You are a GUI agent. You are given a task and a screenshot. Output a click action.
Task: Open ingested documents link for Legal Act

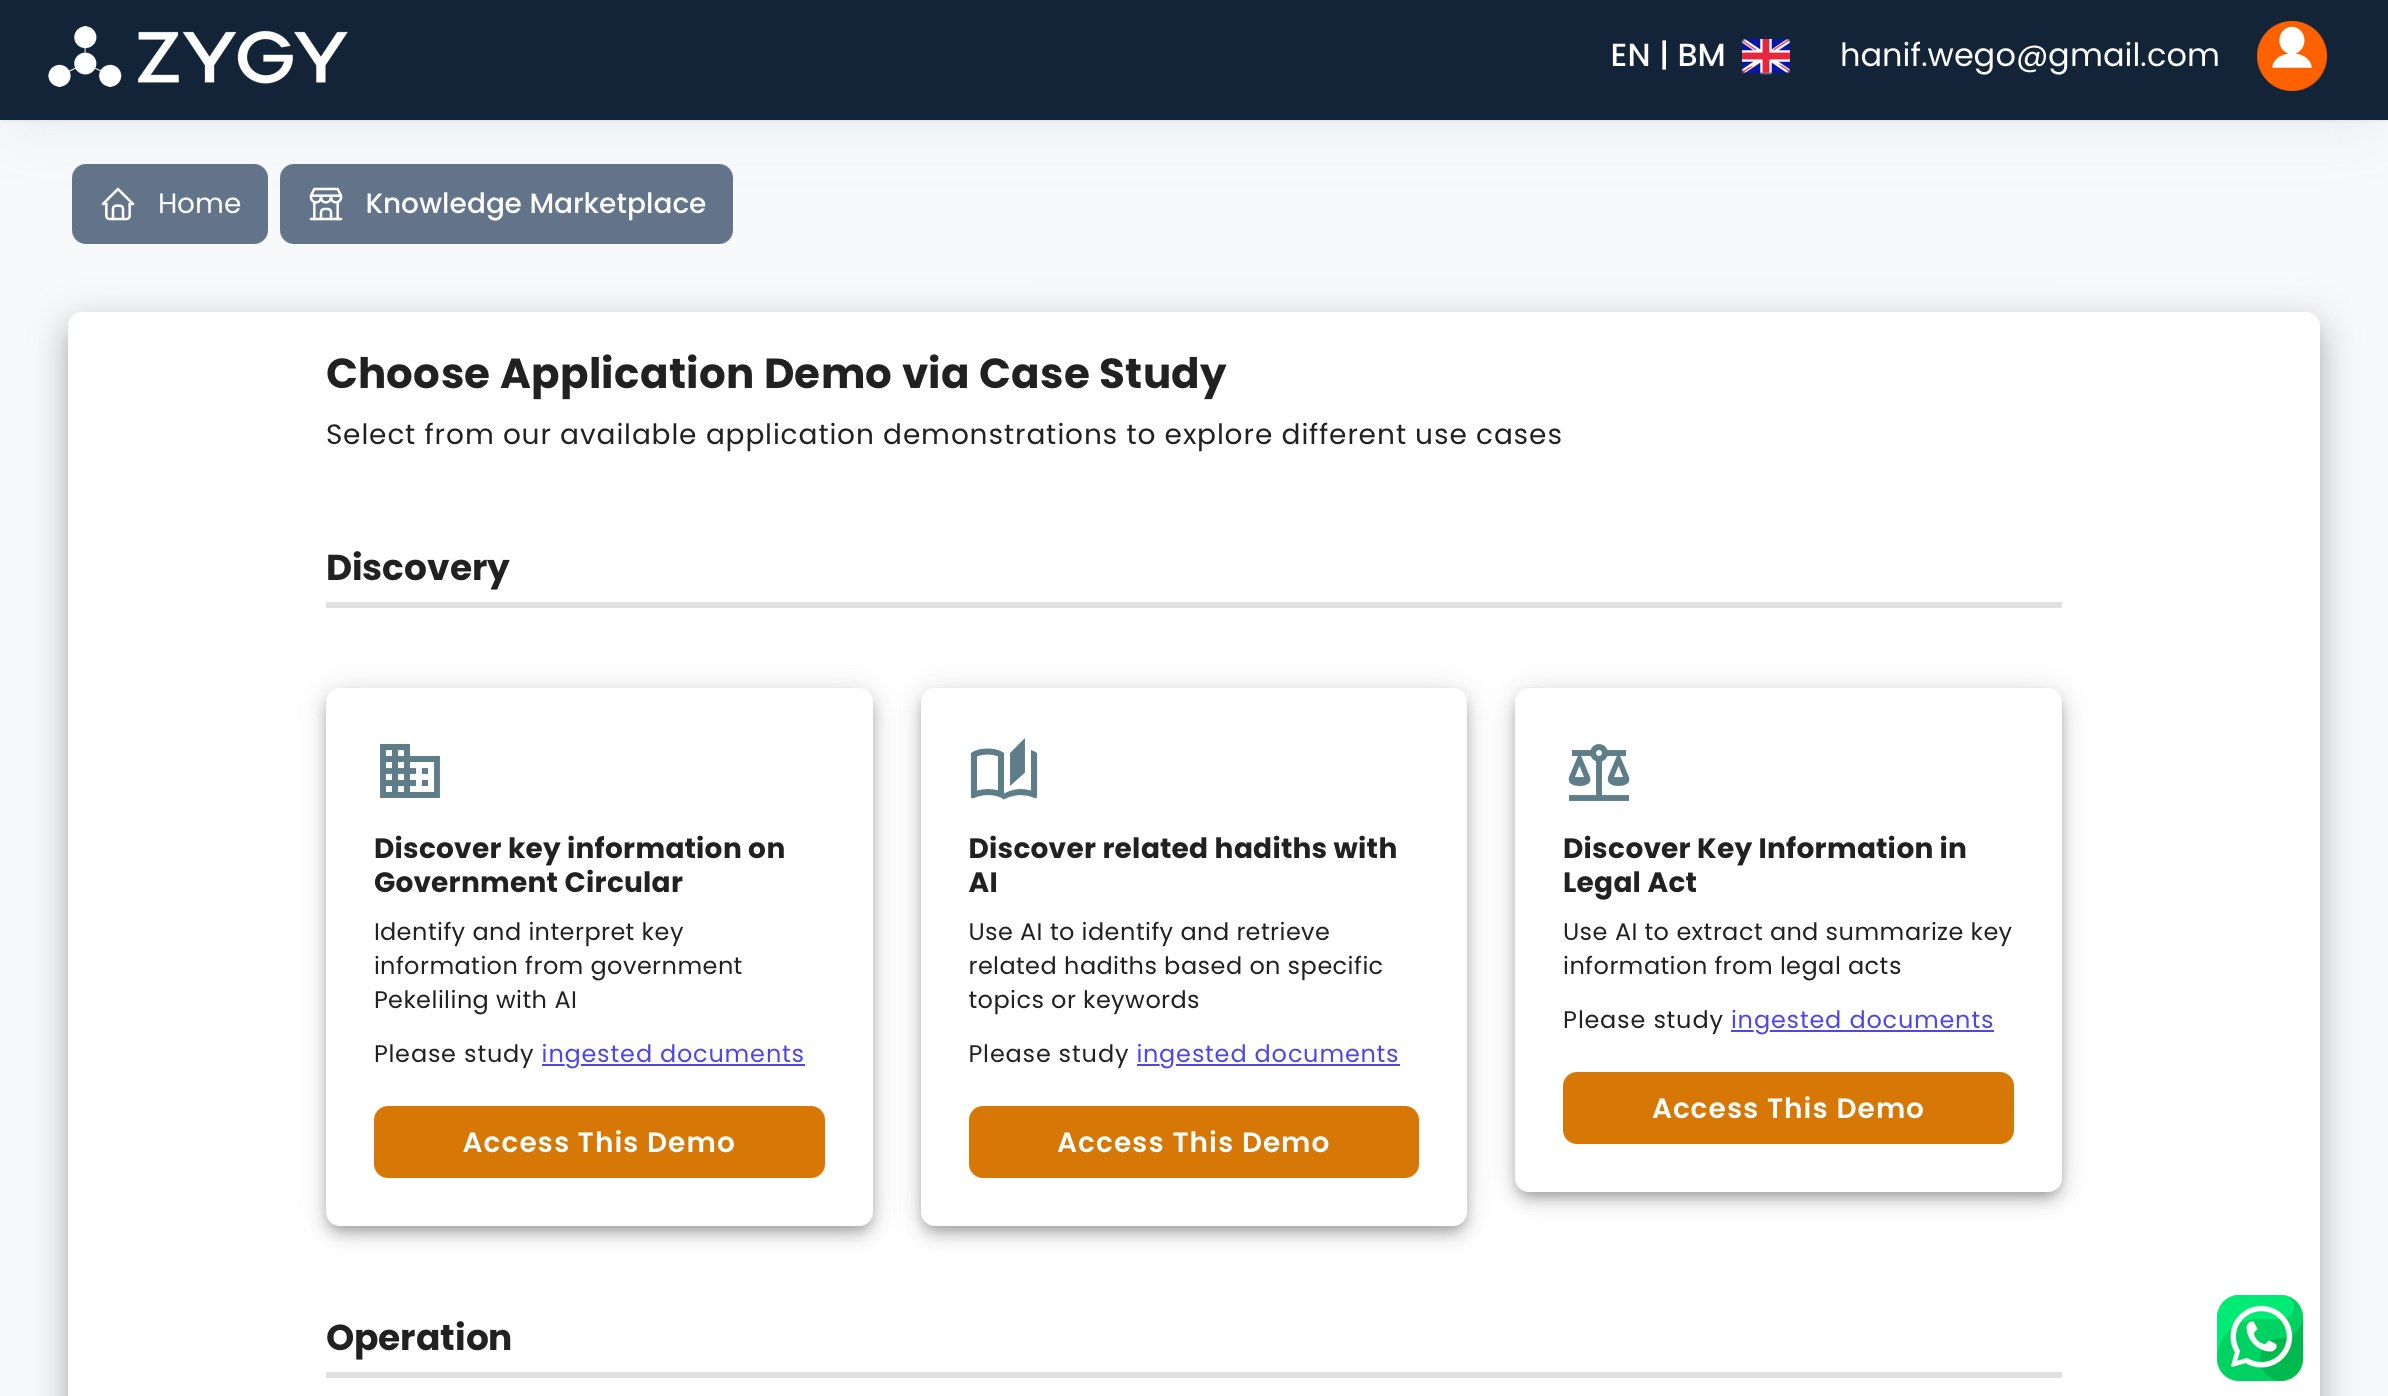[x=1861, y=1020]
